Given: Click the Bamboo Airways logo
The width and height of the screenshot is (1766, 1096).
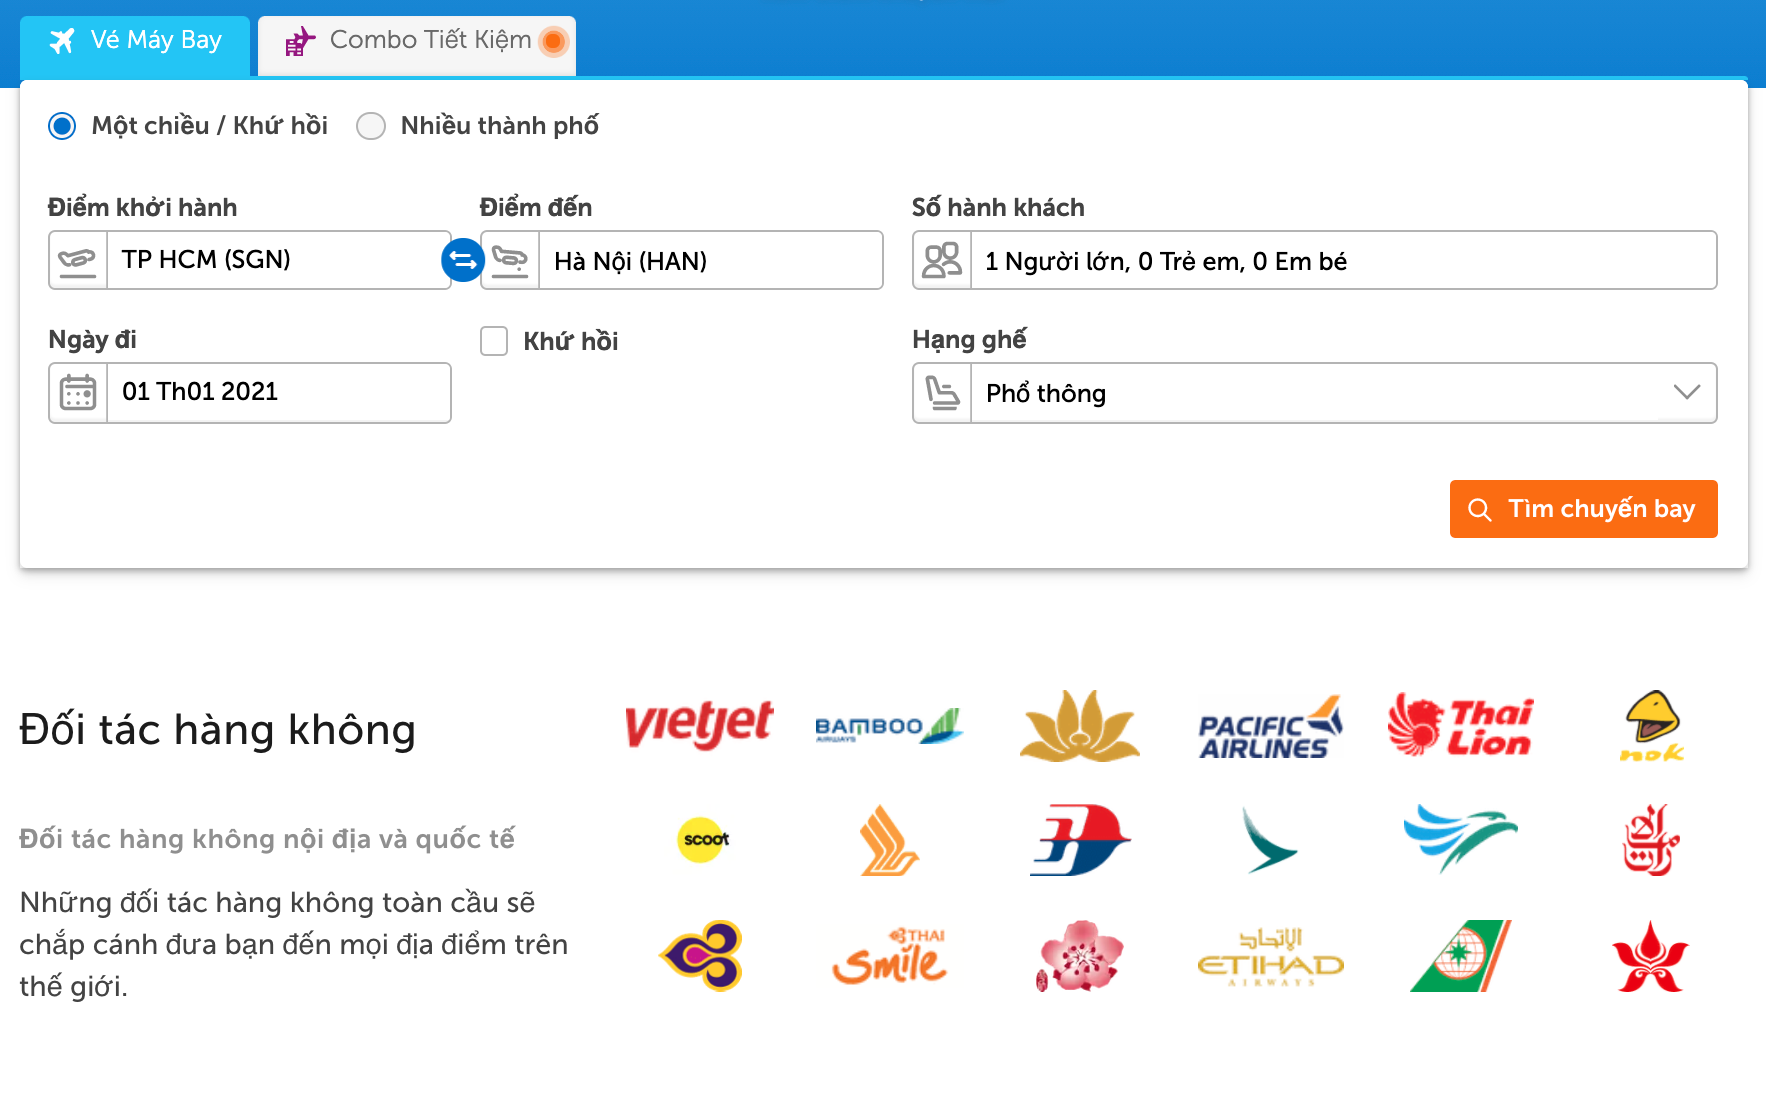Looking at the screenshot, I should coord(888,726).
